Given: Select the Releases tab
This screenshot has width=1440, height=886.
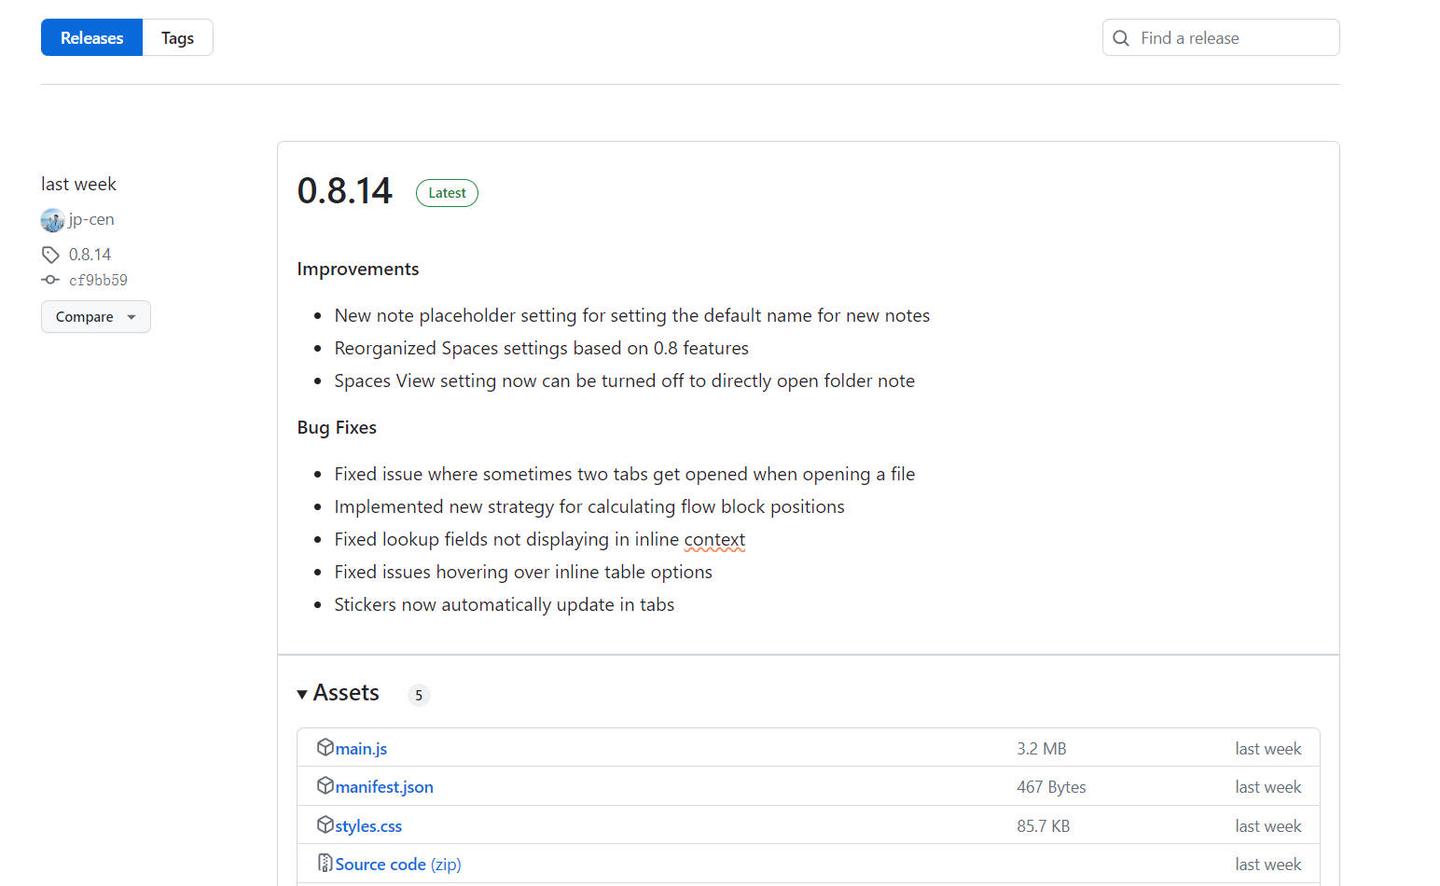Looking at the screenshot, I should click(92, 38).
